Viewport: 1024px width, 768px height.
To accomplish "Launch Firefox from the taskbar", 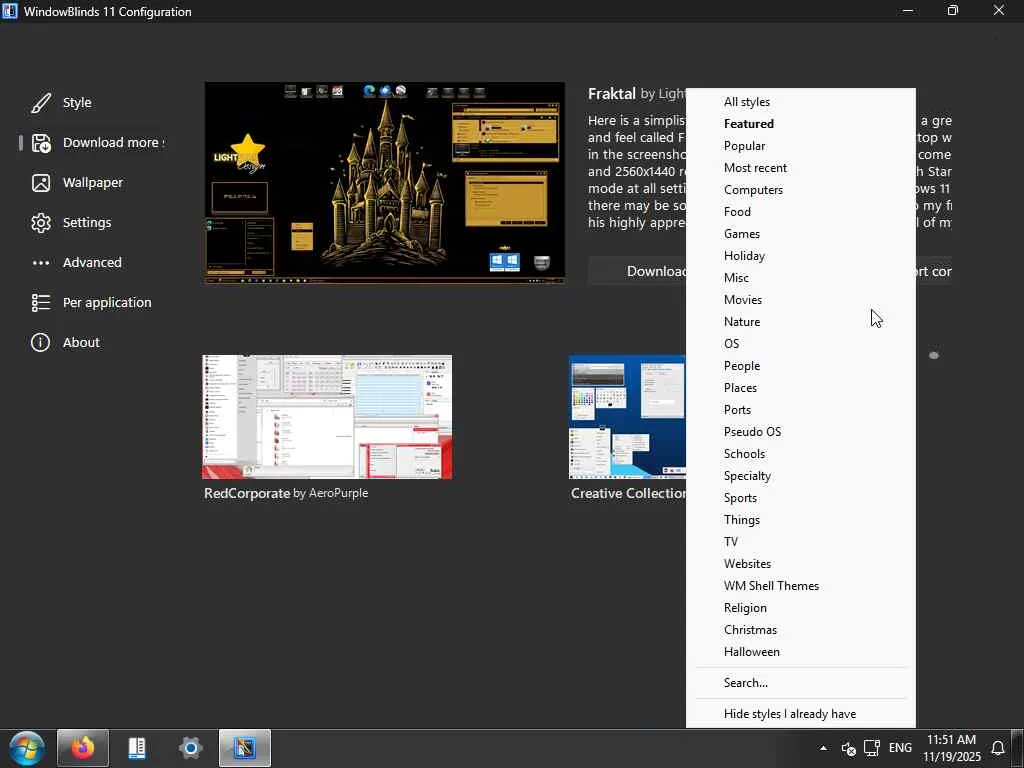I will 83,748.
